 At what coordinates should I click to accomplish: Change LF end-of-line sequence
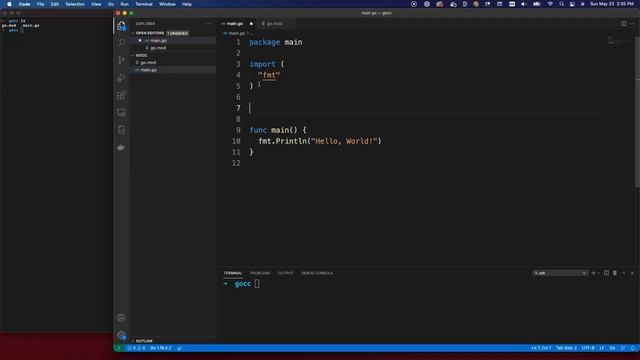(x=602, y=348)
